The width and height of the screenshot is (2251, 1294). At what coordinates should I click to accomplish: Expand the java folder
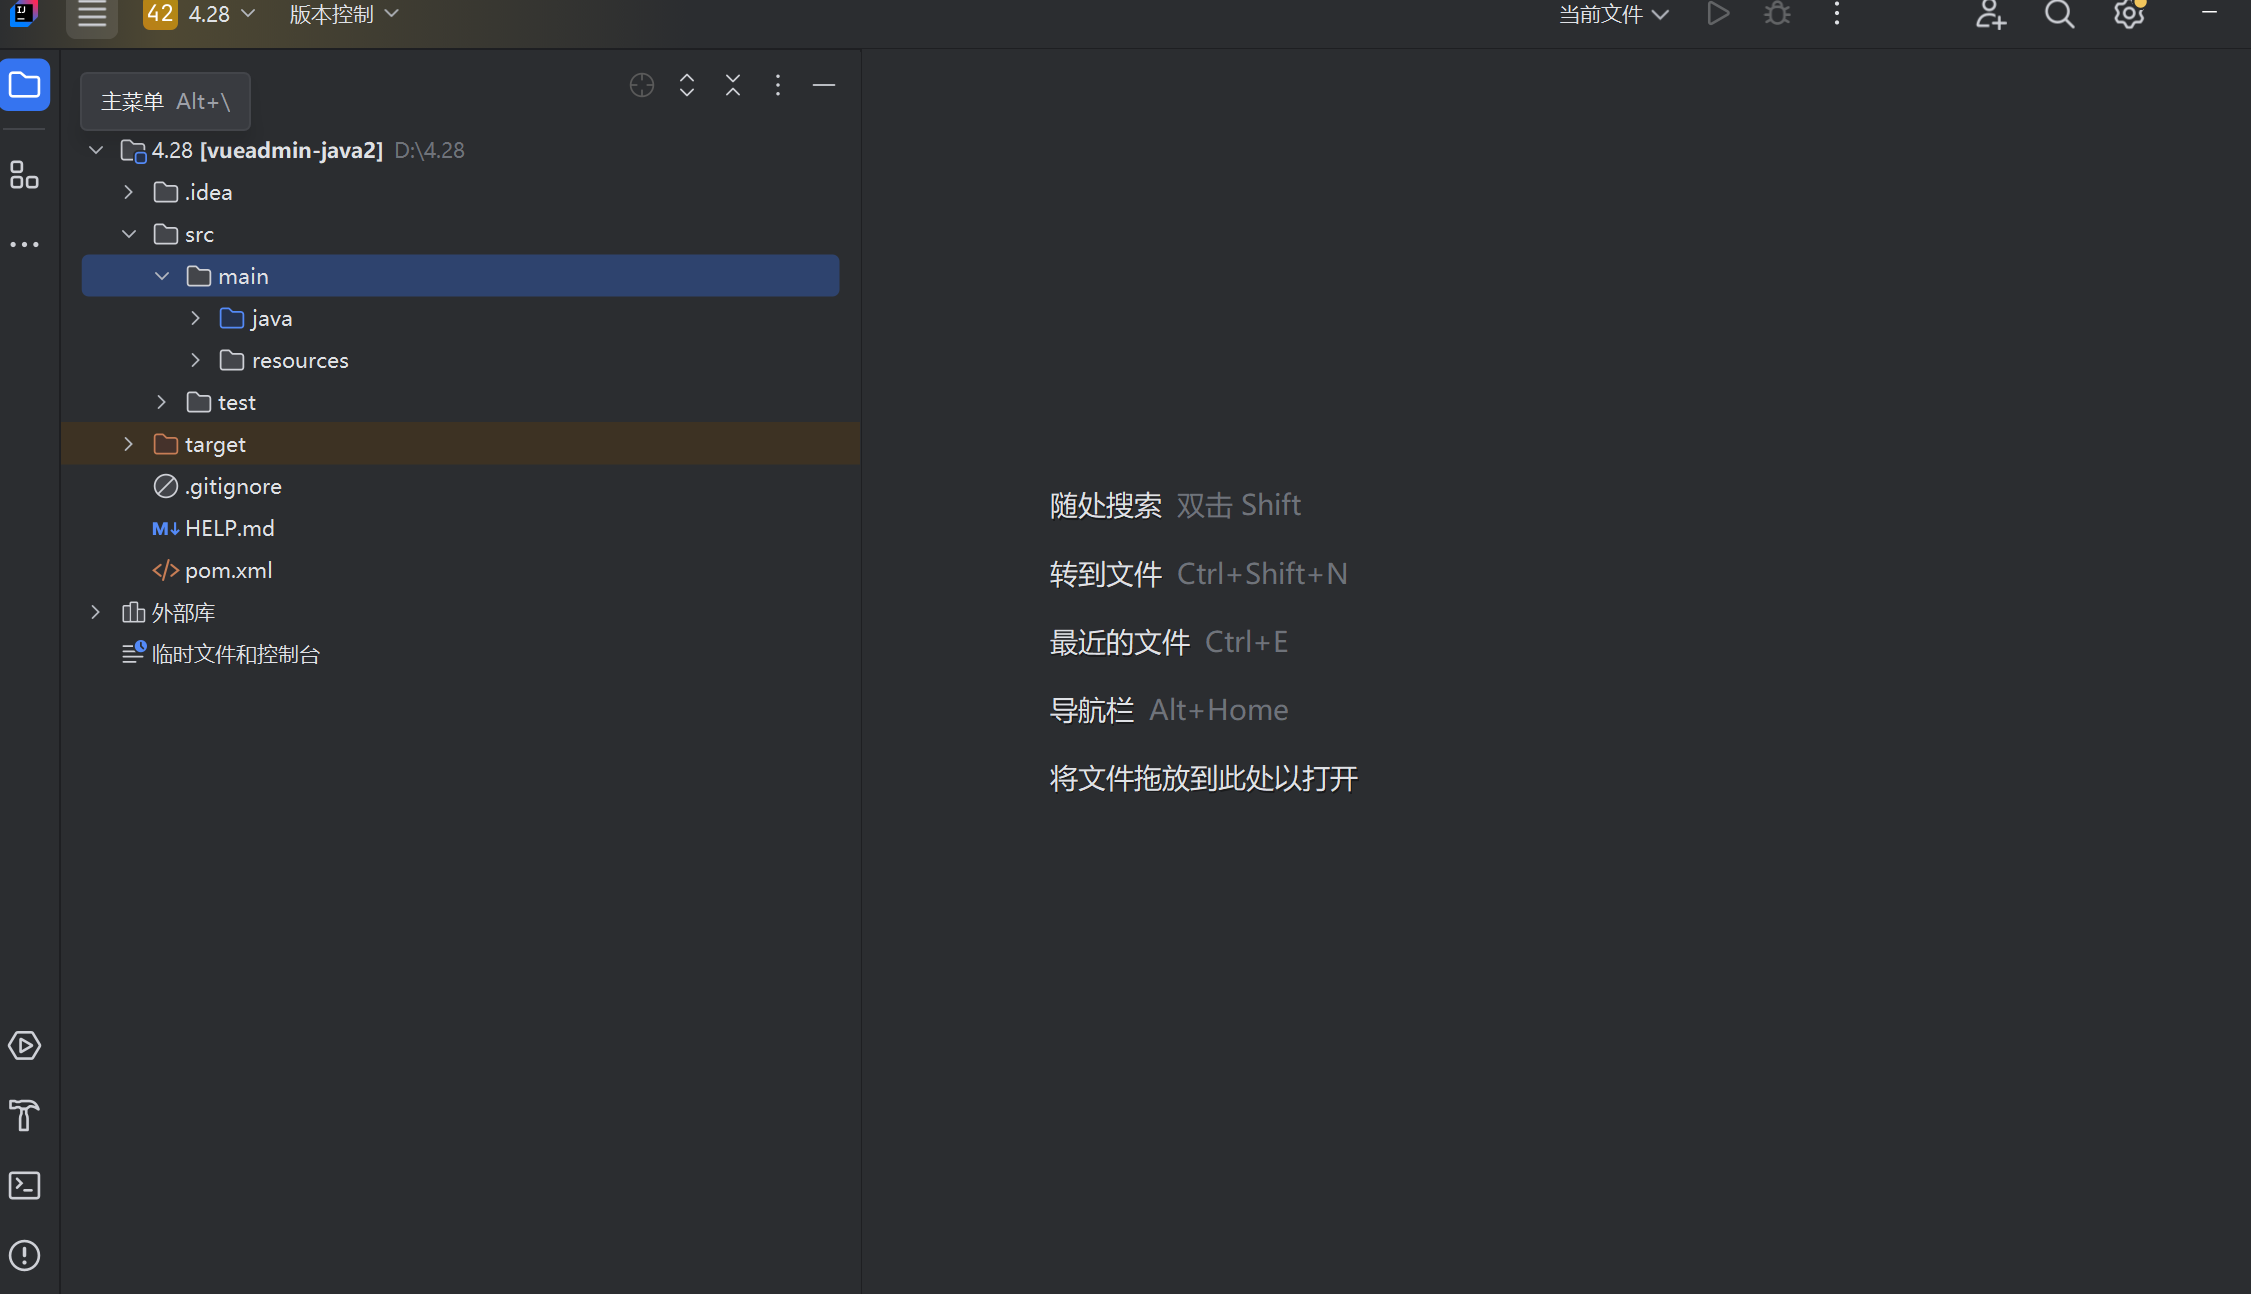196,318
